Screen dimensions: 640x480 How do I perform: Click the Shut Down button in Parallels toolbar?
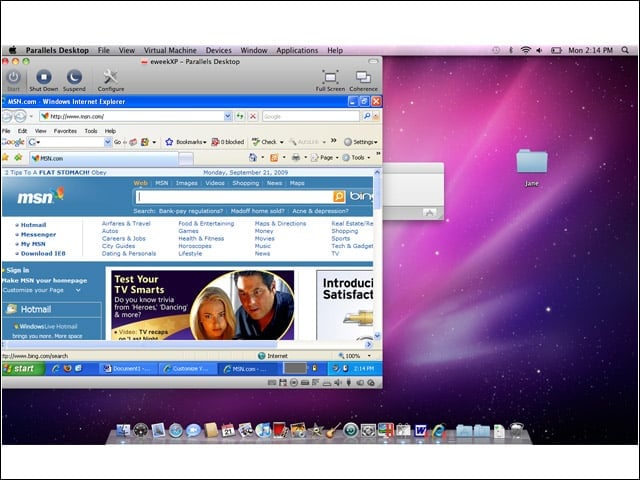click(x=44, y=80)
